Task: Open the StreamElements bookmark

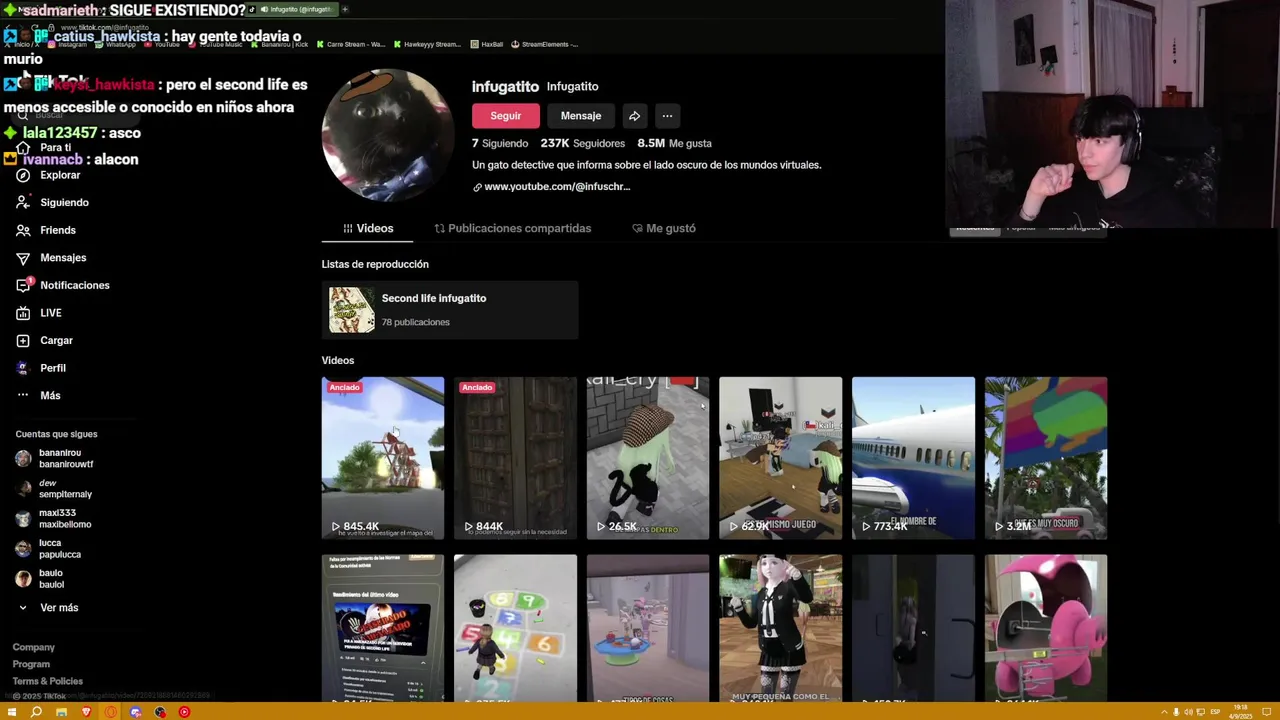Action: pos(545,44)
